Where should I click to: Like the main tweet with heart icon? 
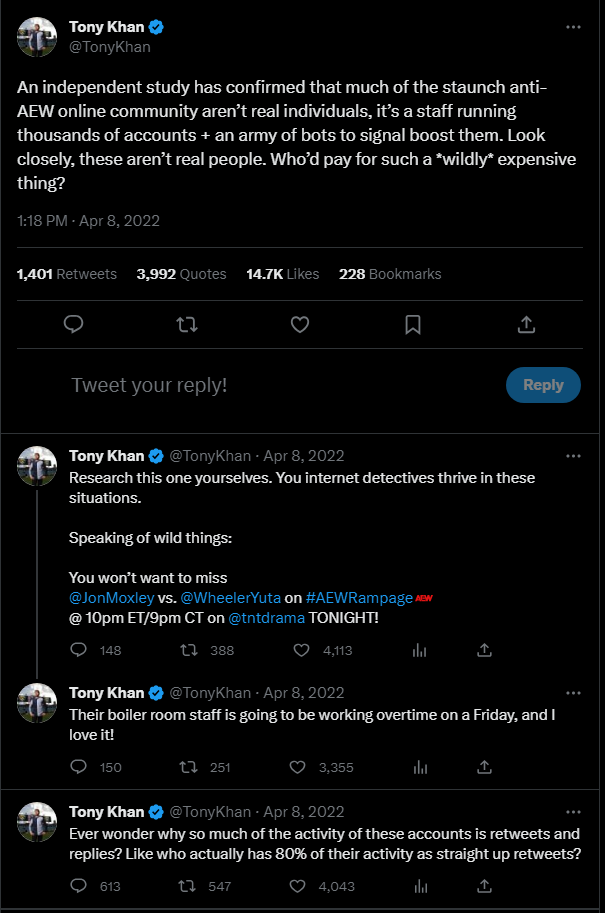pyautogui.click(x=299, y=324)
